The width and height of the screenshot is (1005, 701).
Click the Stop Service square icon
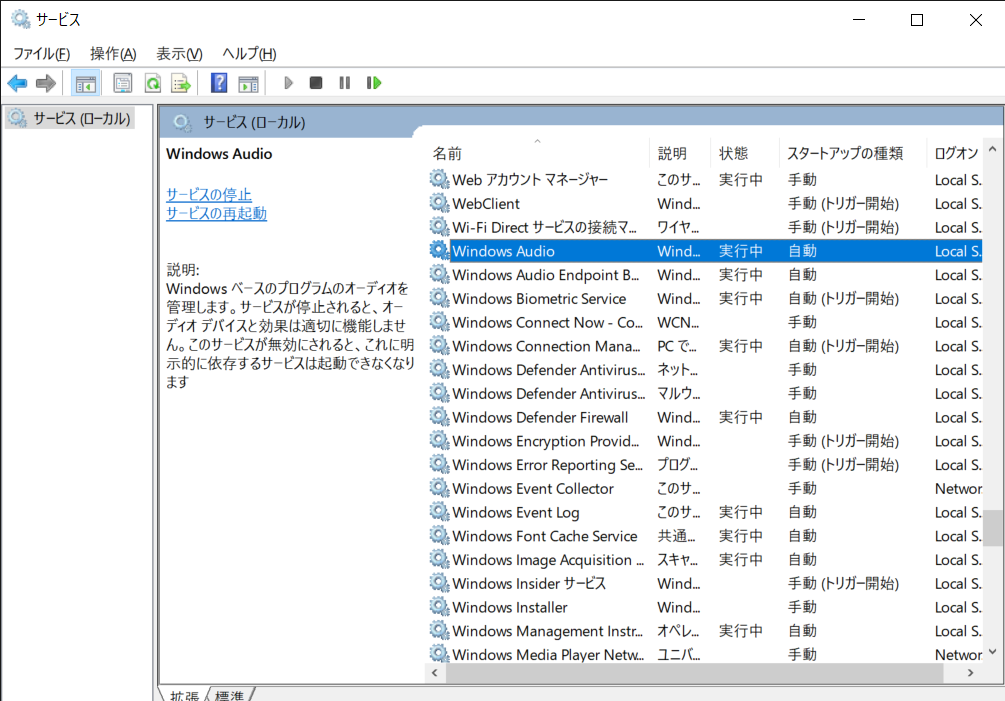315,83
